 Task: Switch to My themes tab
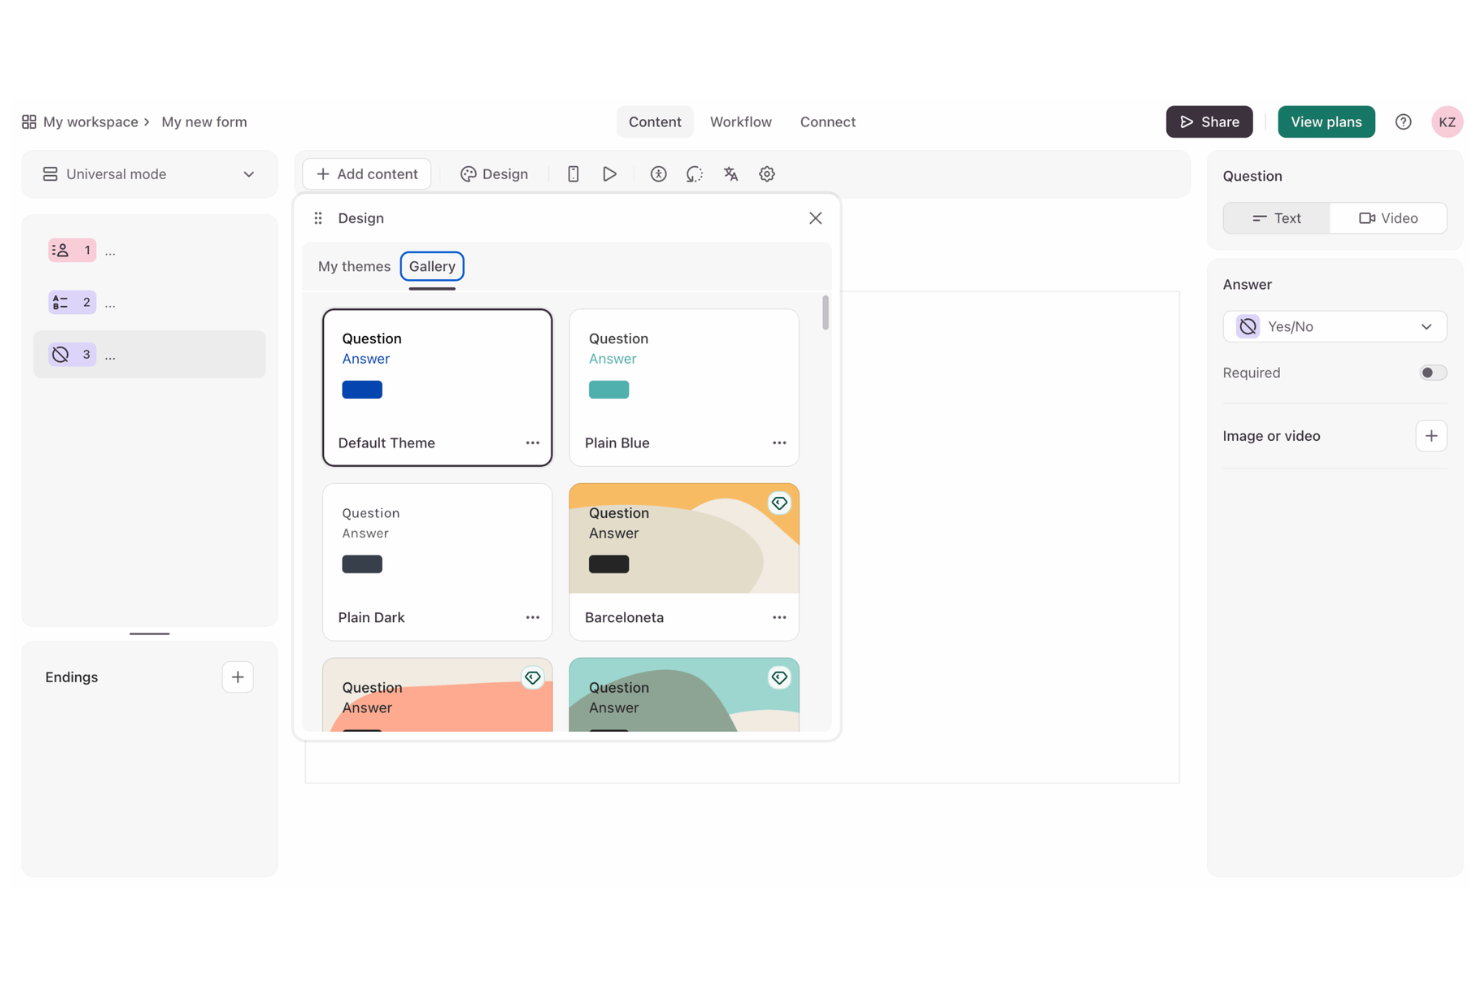click(354, 267)
